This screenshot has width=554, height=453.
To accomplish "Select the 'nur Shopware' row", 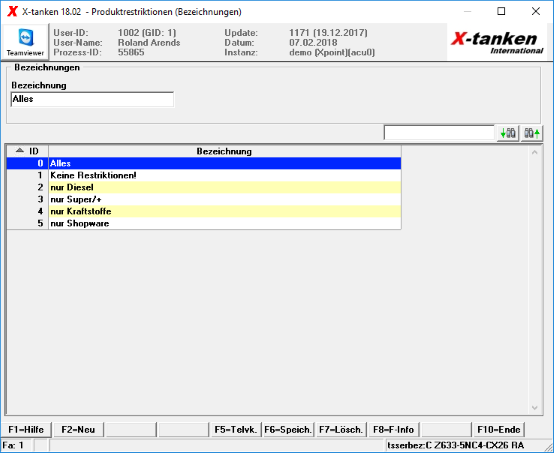I will point(204,223).
